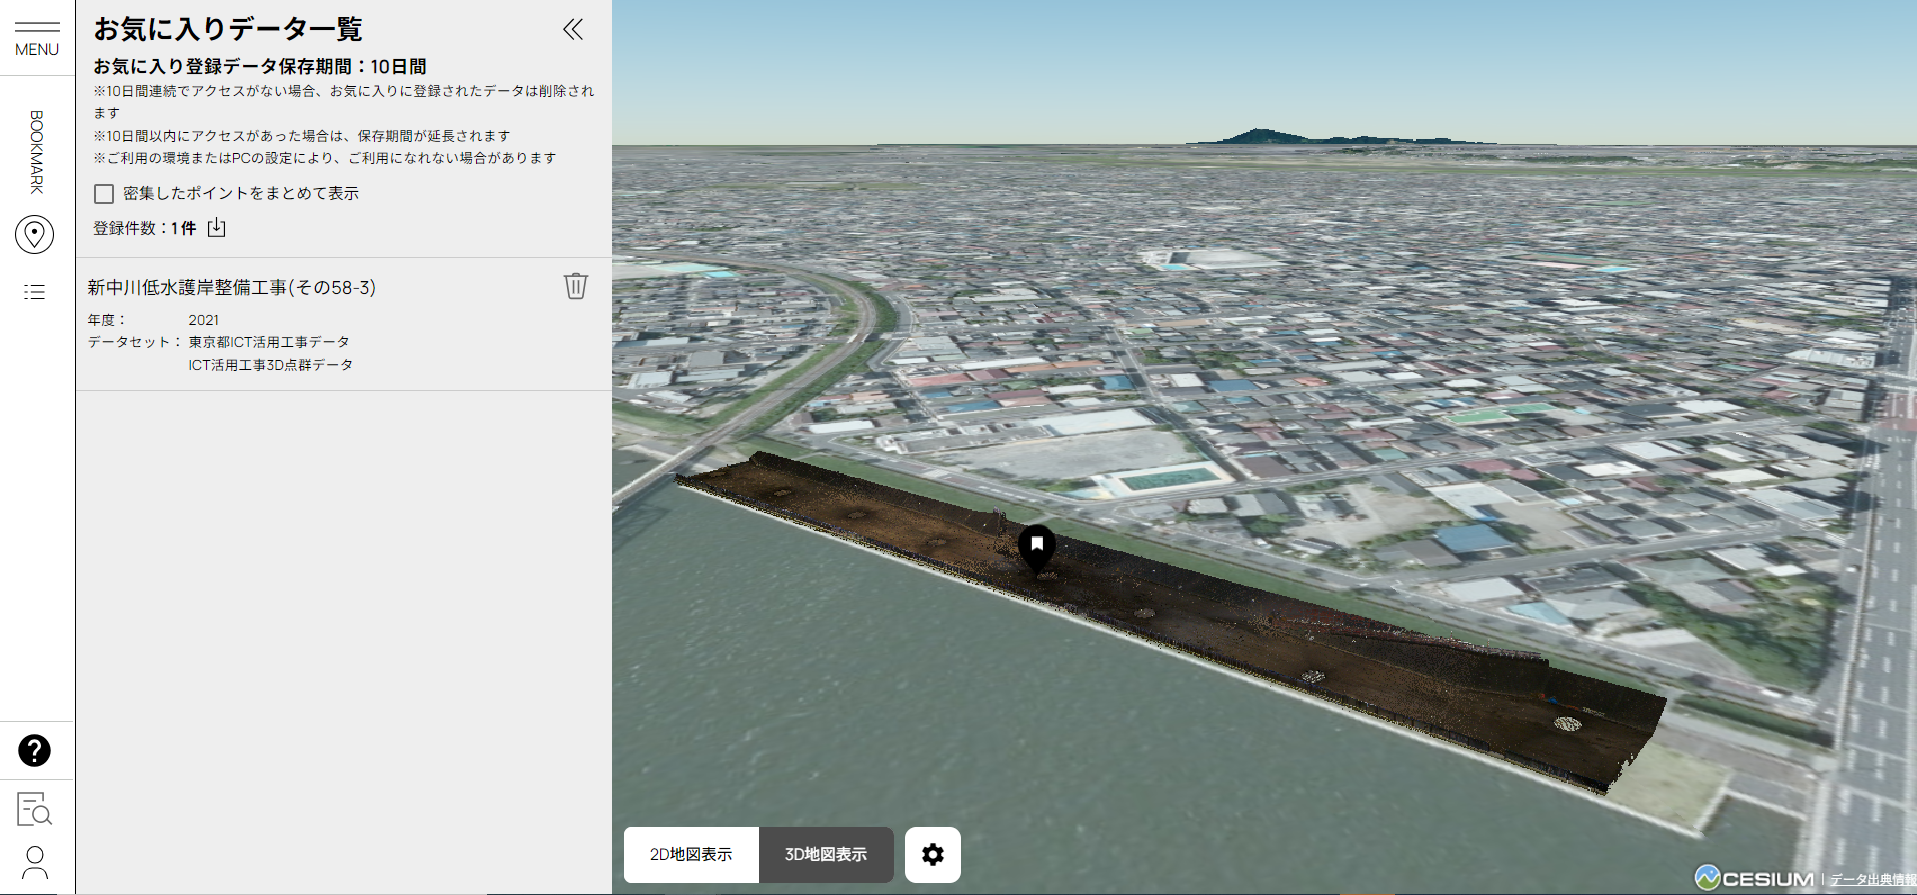Viewport: 1917px width, 895px height.
Task: Click the 登録件数：1件 count text
Action: click(145, 228)
